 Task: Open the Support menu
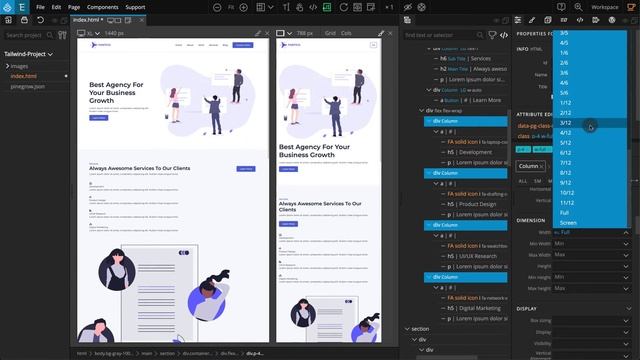135,7
